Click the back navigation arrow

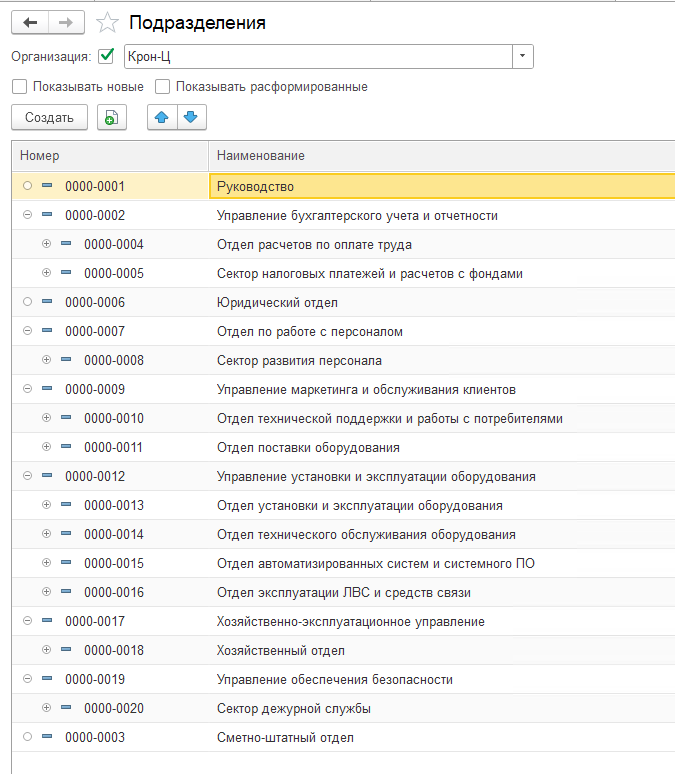[x=29, y=22]
